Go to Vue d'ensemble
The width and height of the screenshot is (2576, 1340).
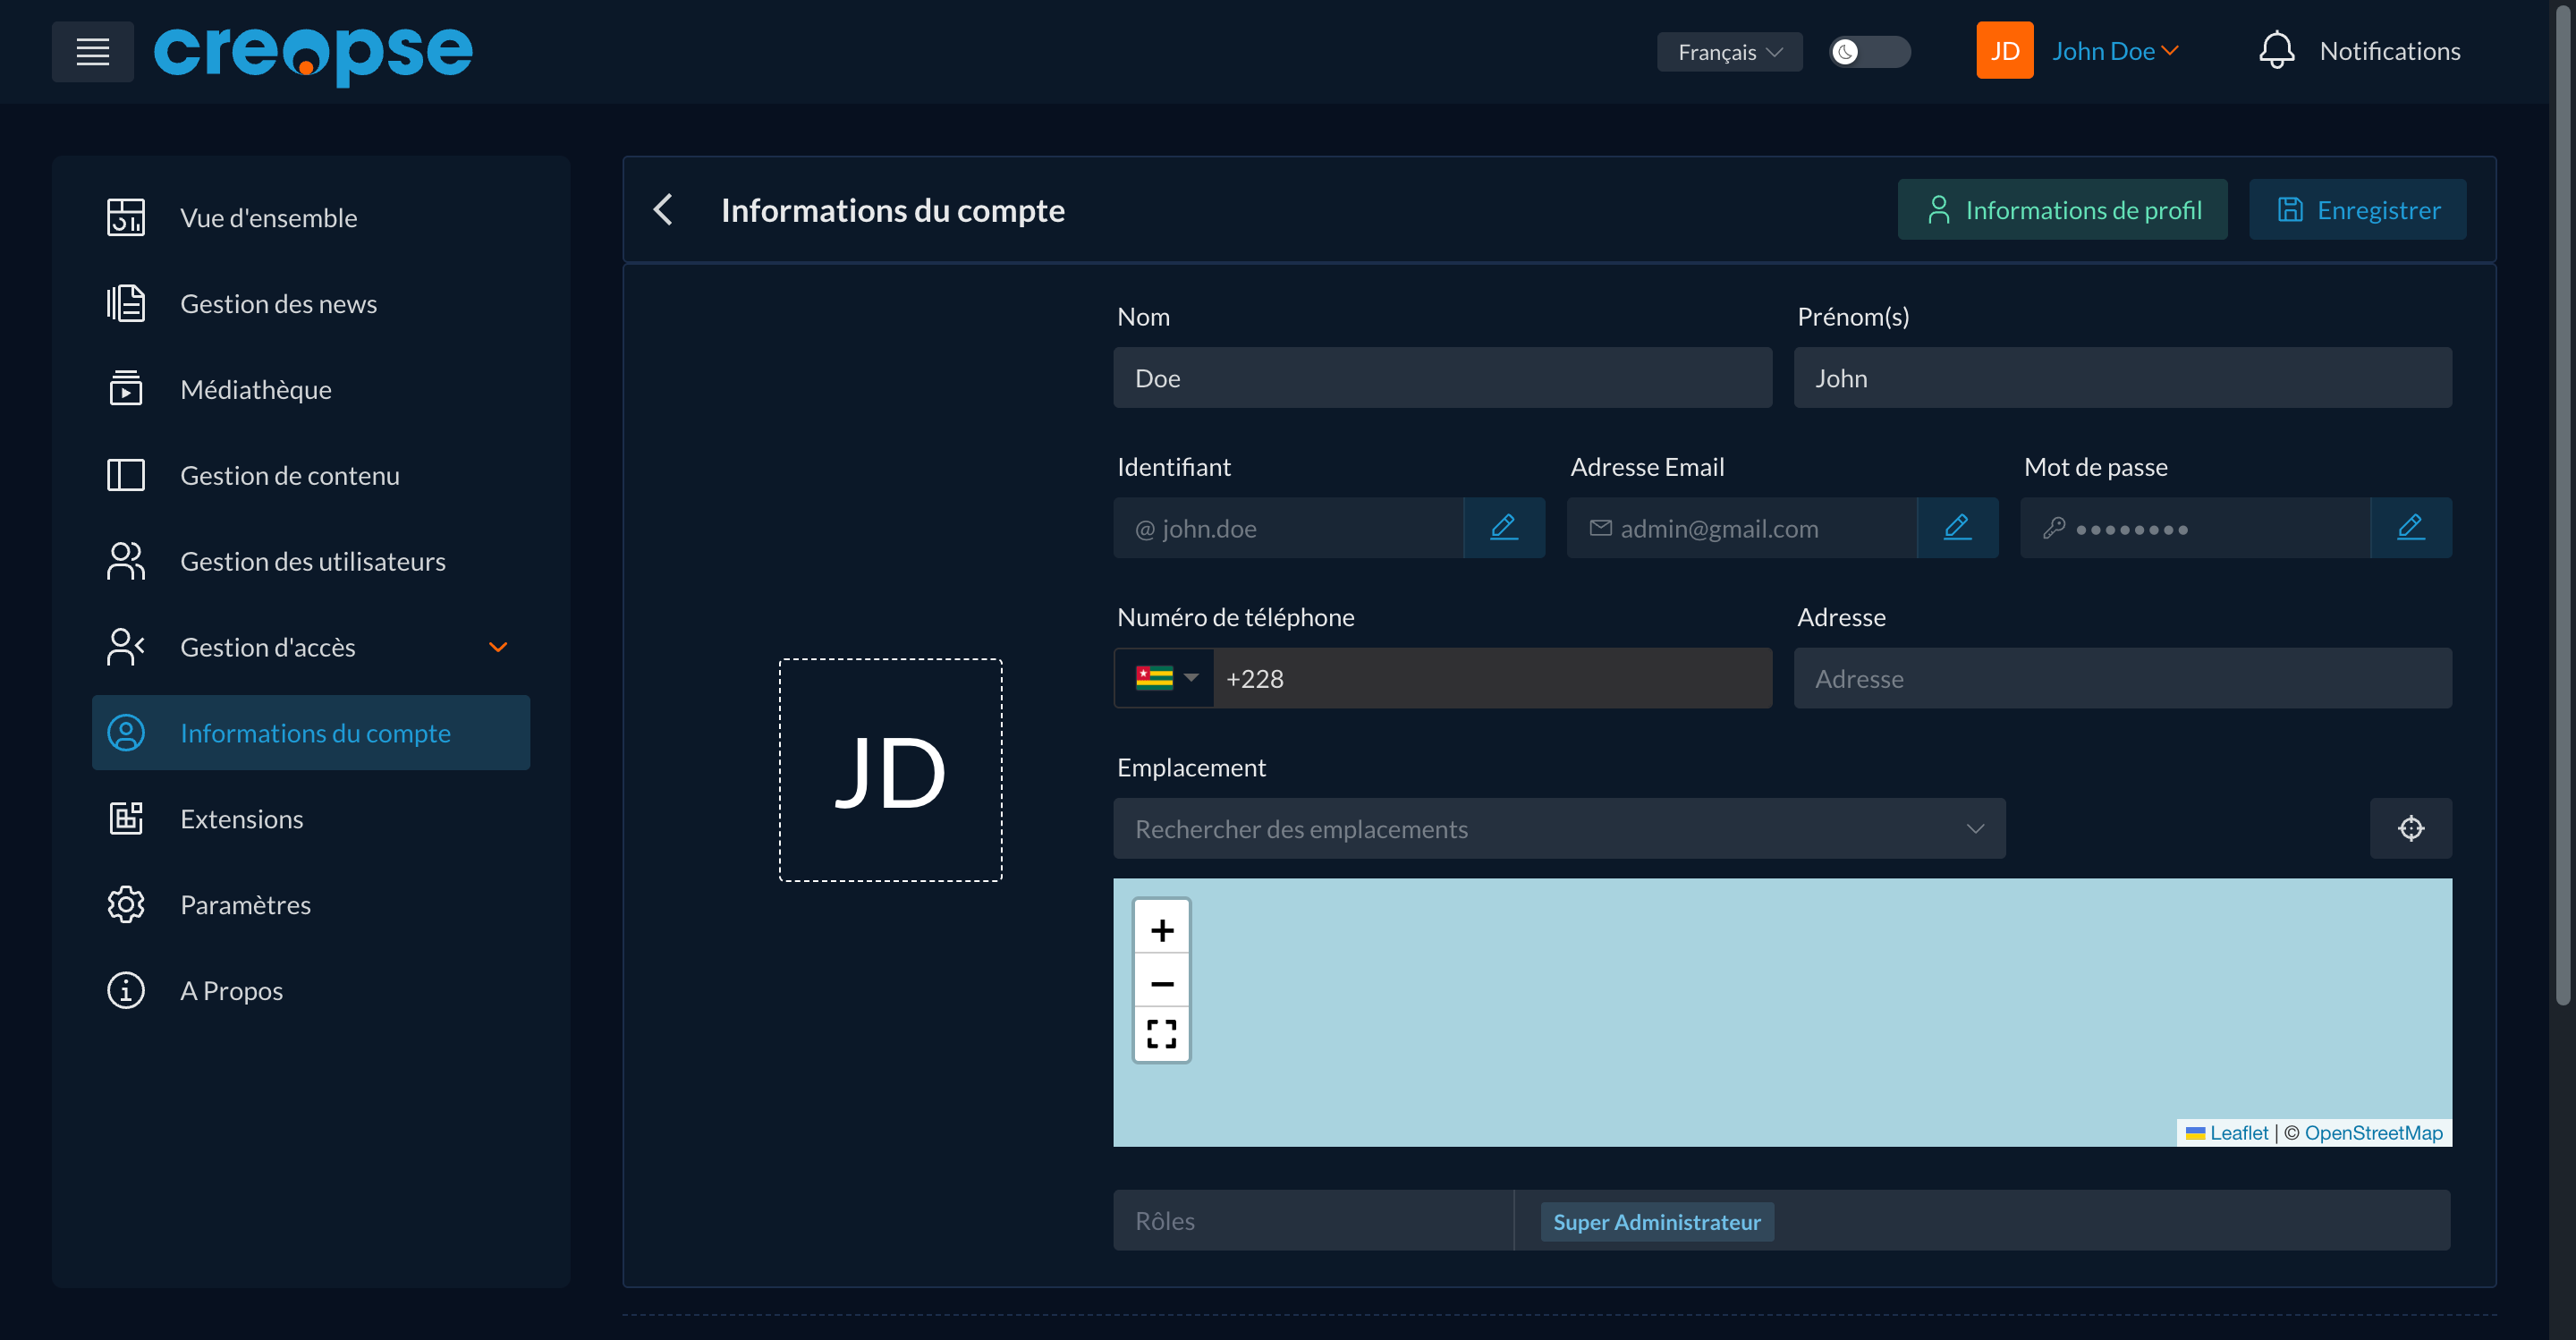point(311,218)
